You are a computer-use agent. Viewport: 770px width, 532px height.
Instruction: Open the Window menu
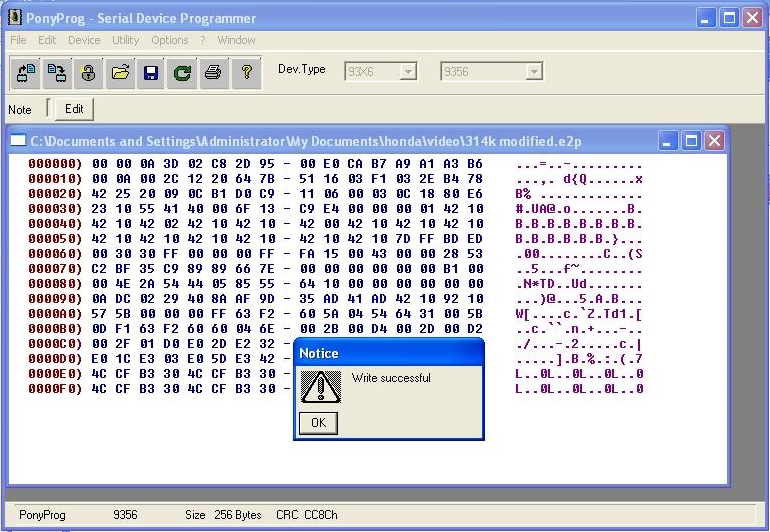tap(236, 40)
